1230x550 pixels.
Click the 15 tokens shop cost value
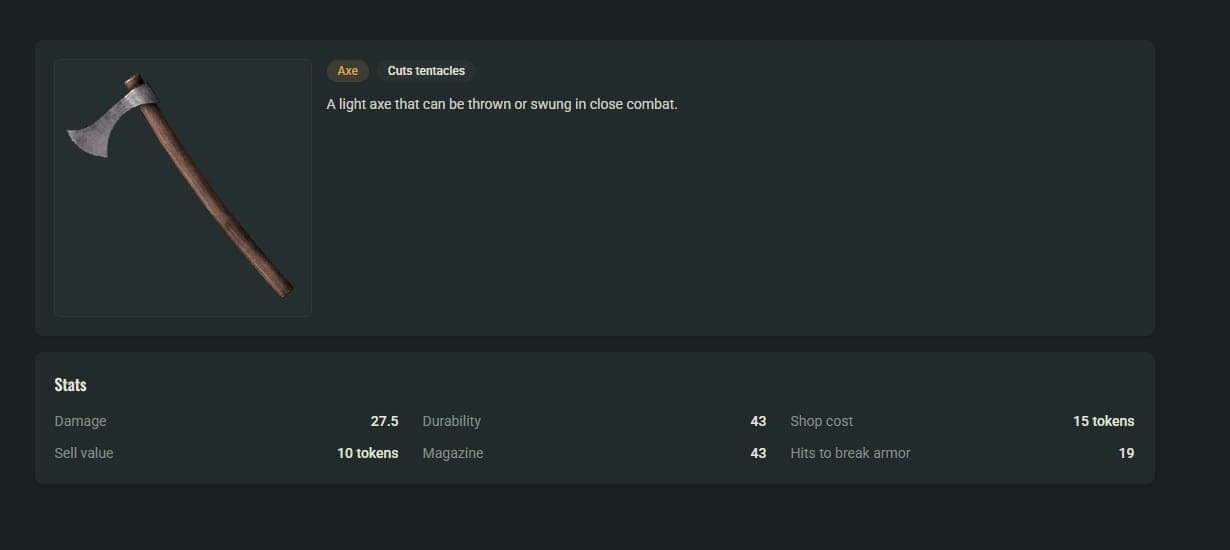tap(1104, 421)
